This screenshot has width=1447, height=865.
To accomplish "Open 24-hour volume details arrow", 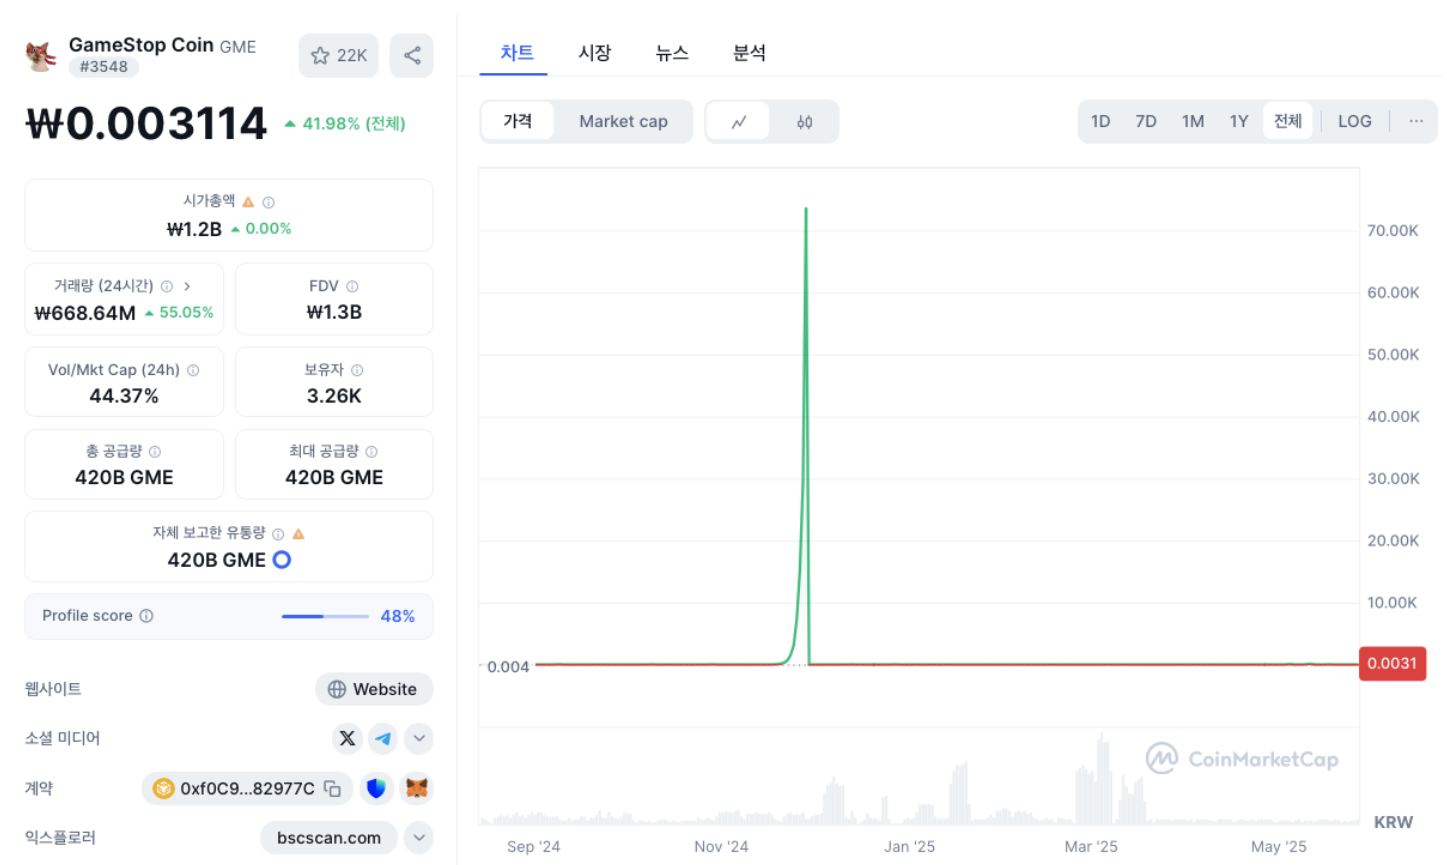I will [x=187, y=286].
